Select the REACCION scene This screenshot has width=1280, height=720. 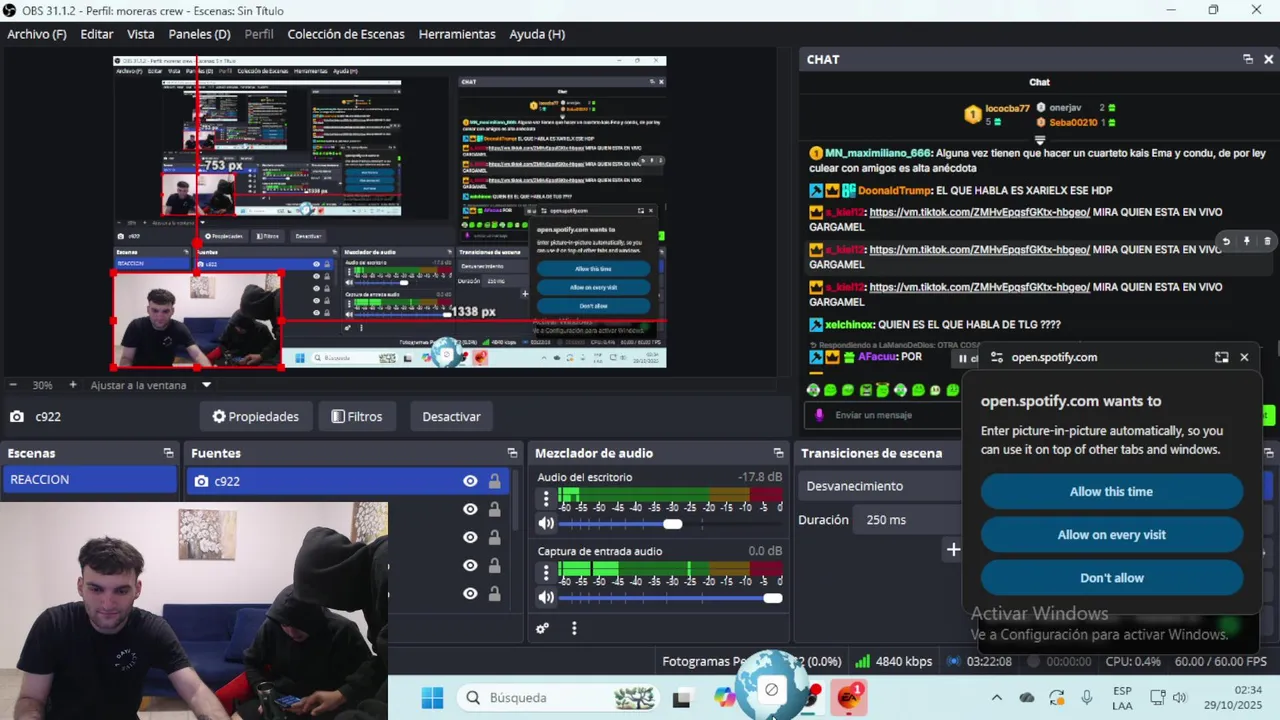(89, 480)
